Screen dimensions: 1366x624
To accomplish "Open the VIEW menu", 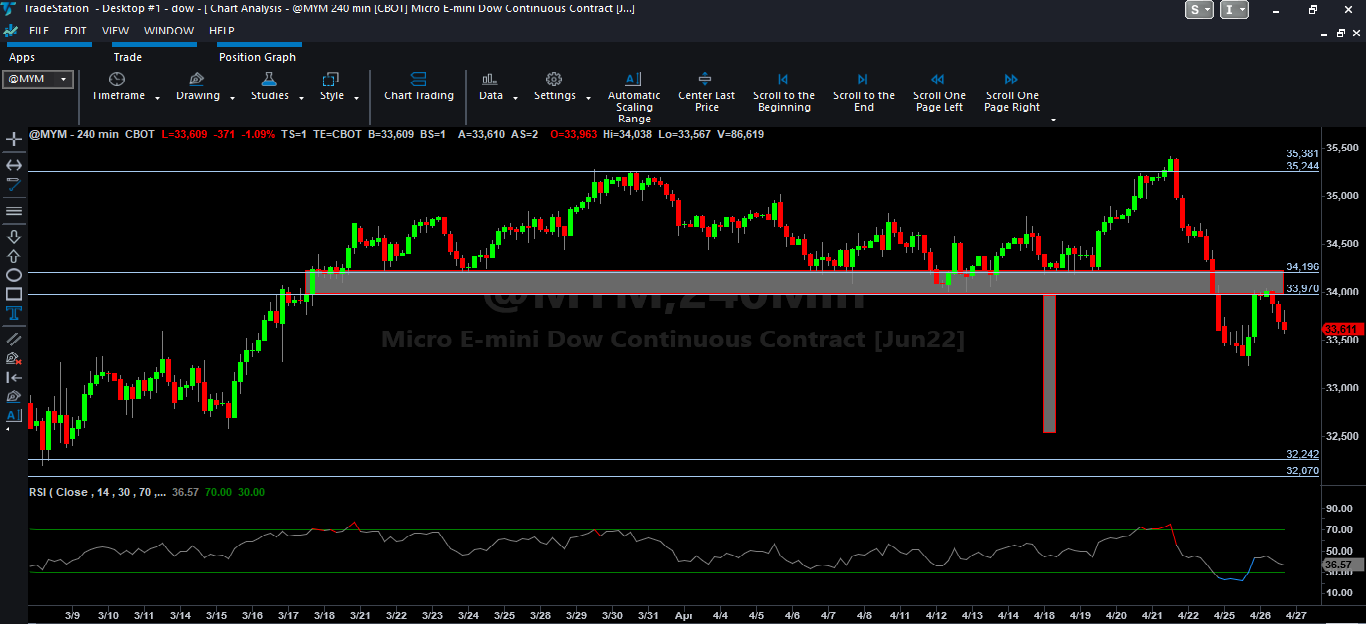I will (115, 31).
